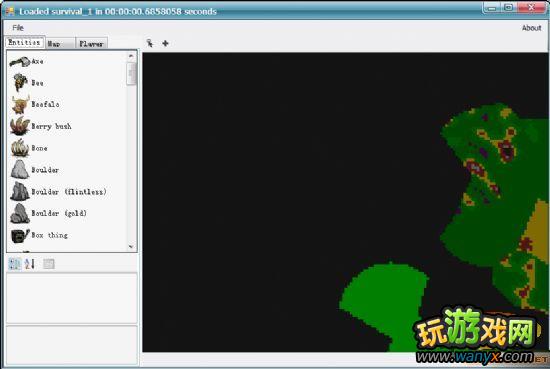Open the File menu

[18, 28]
